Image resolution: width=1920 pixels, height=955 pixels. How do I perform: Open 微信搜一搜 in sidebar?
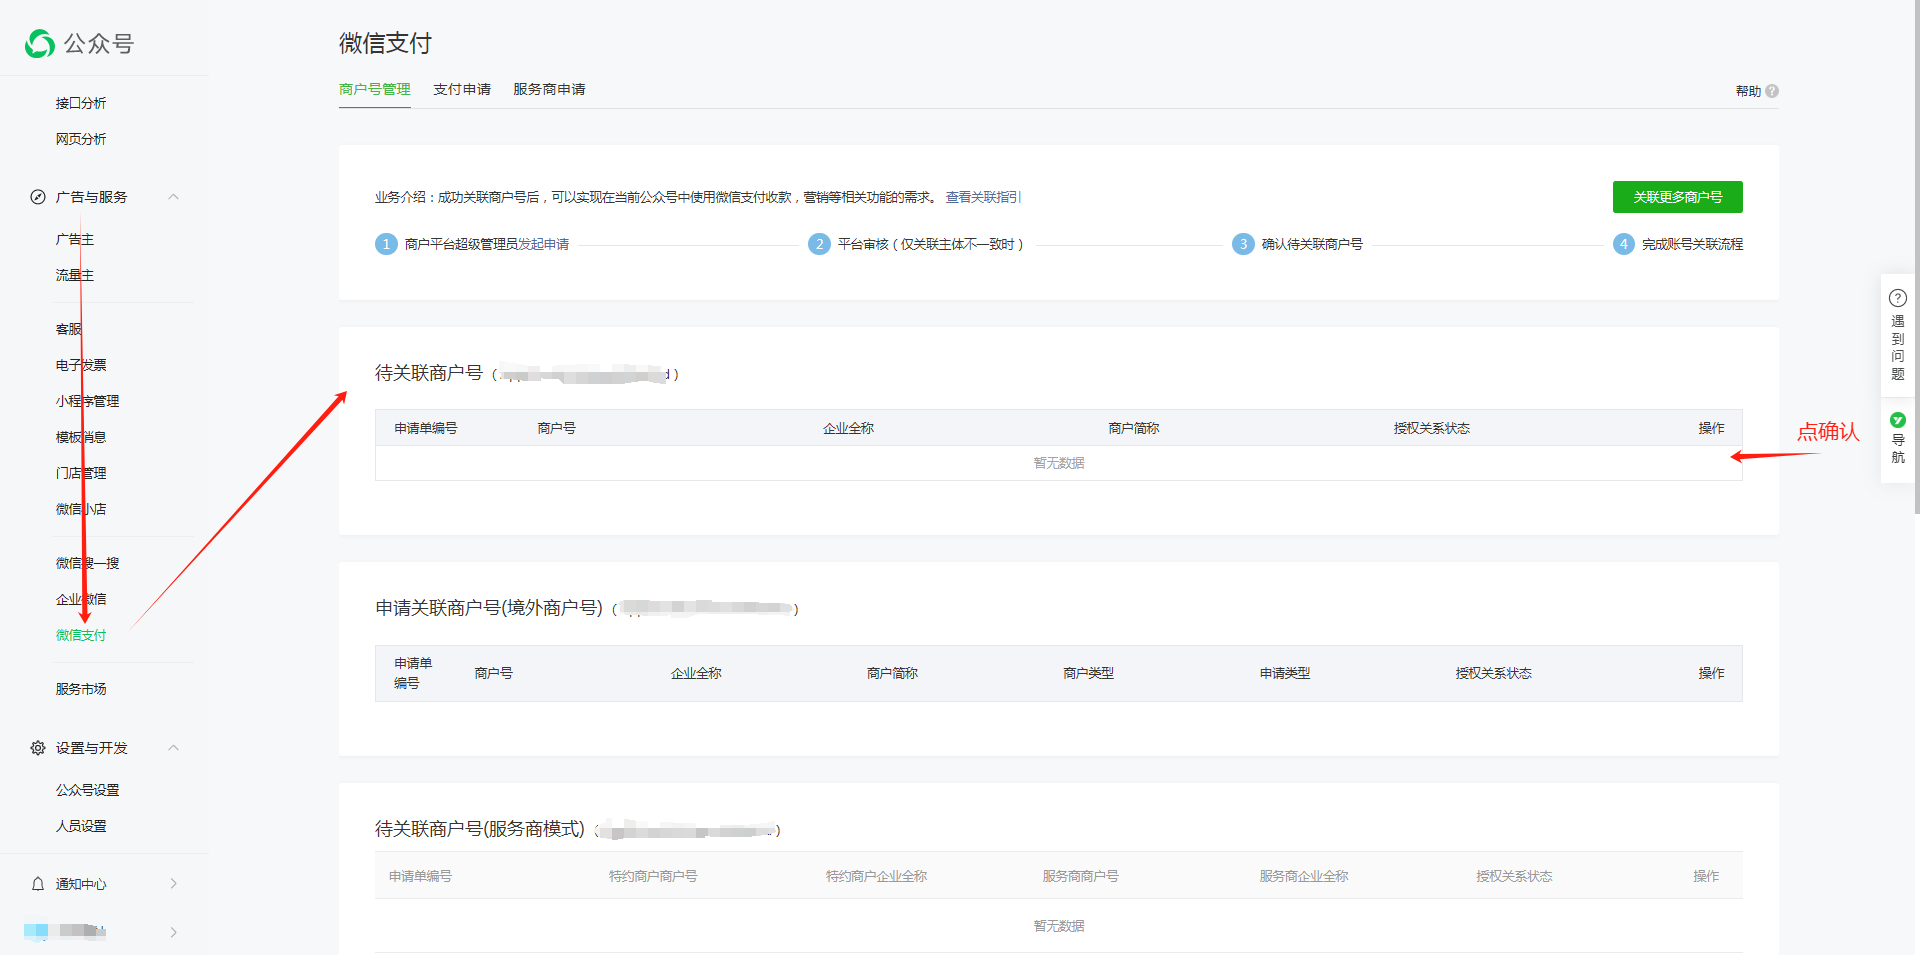point(87,563)
